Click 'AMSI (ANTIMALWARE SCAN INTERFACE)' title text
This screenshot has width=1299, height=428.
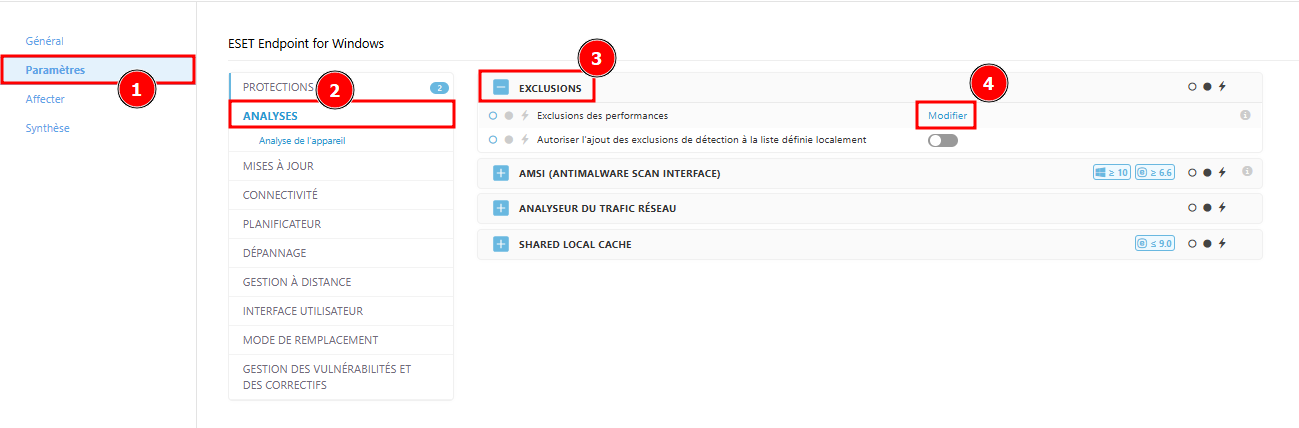tap(620, 173)
